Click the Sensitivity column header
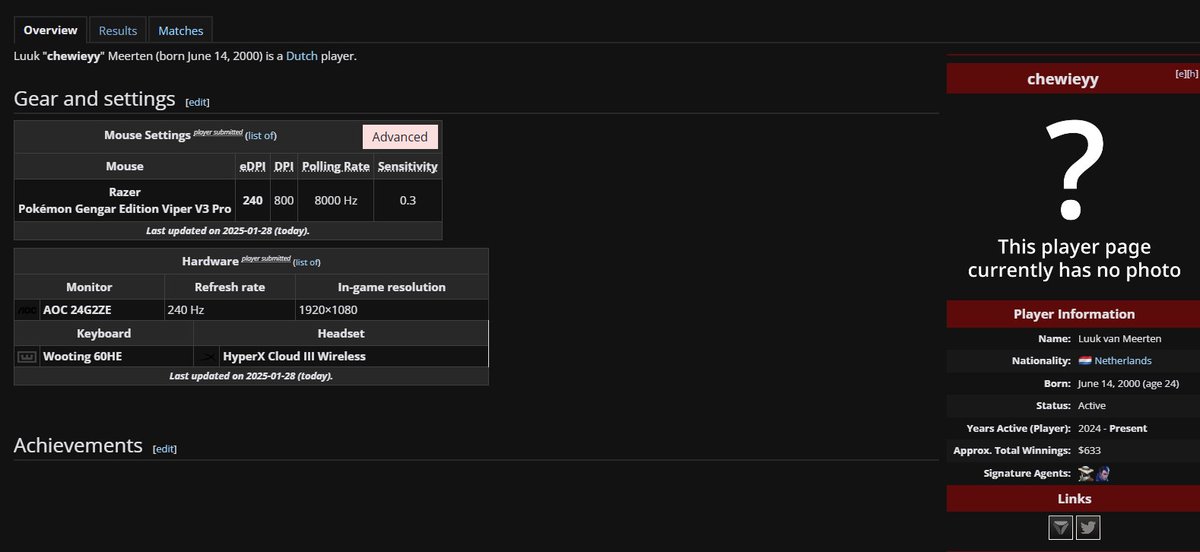 click(408, 166)
